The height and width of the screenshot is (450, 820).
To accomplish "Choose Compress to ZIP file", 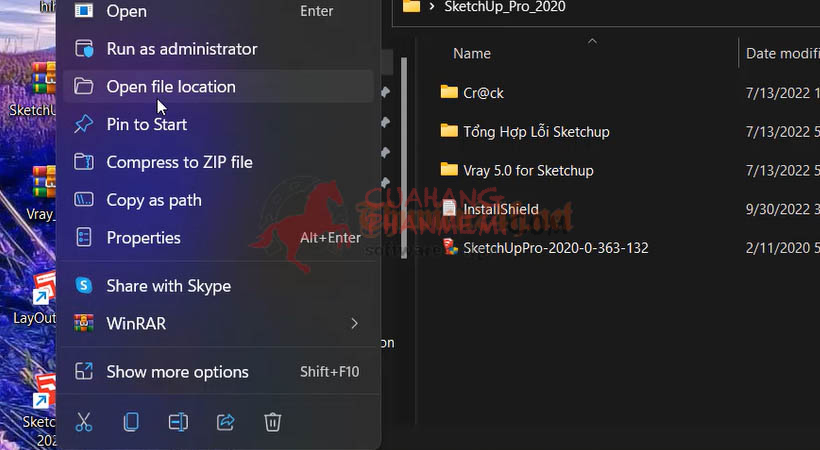I will click(218, 162).
